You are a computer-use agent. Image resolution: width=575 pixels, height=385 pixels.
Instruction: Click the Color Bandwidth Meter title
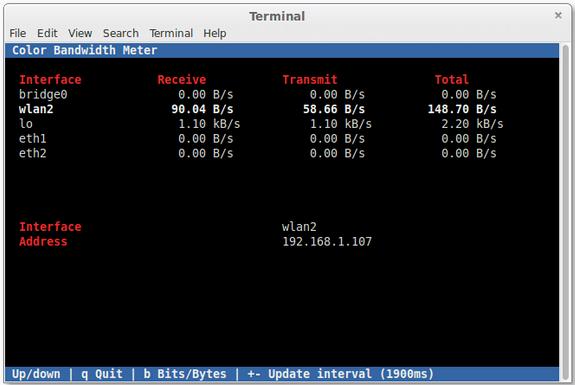click(x=85, y=50)
